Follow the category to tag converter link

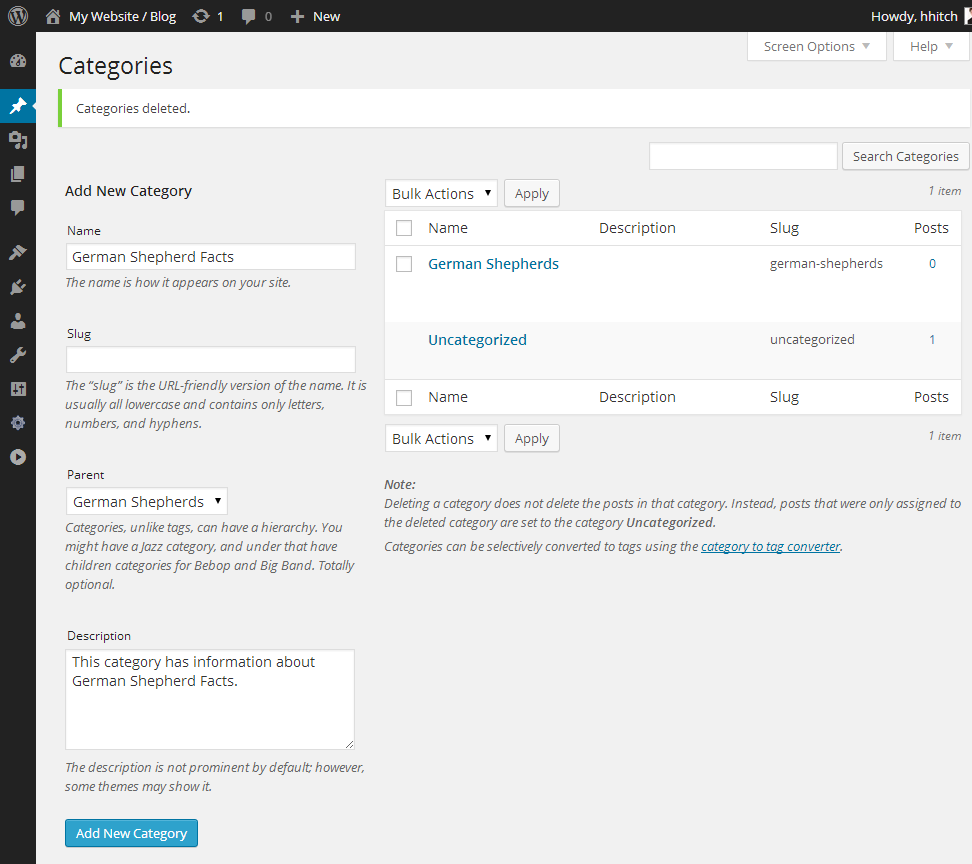(x=770, y=547)
